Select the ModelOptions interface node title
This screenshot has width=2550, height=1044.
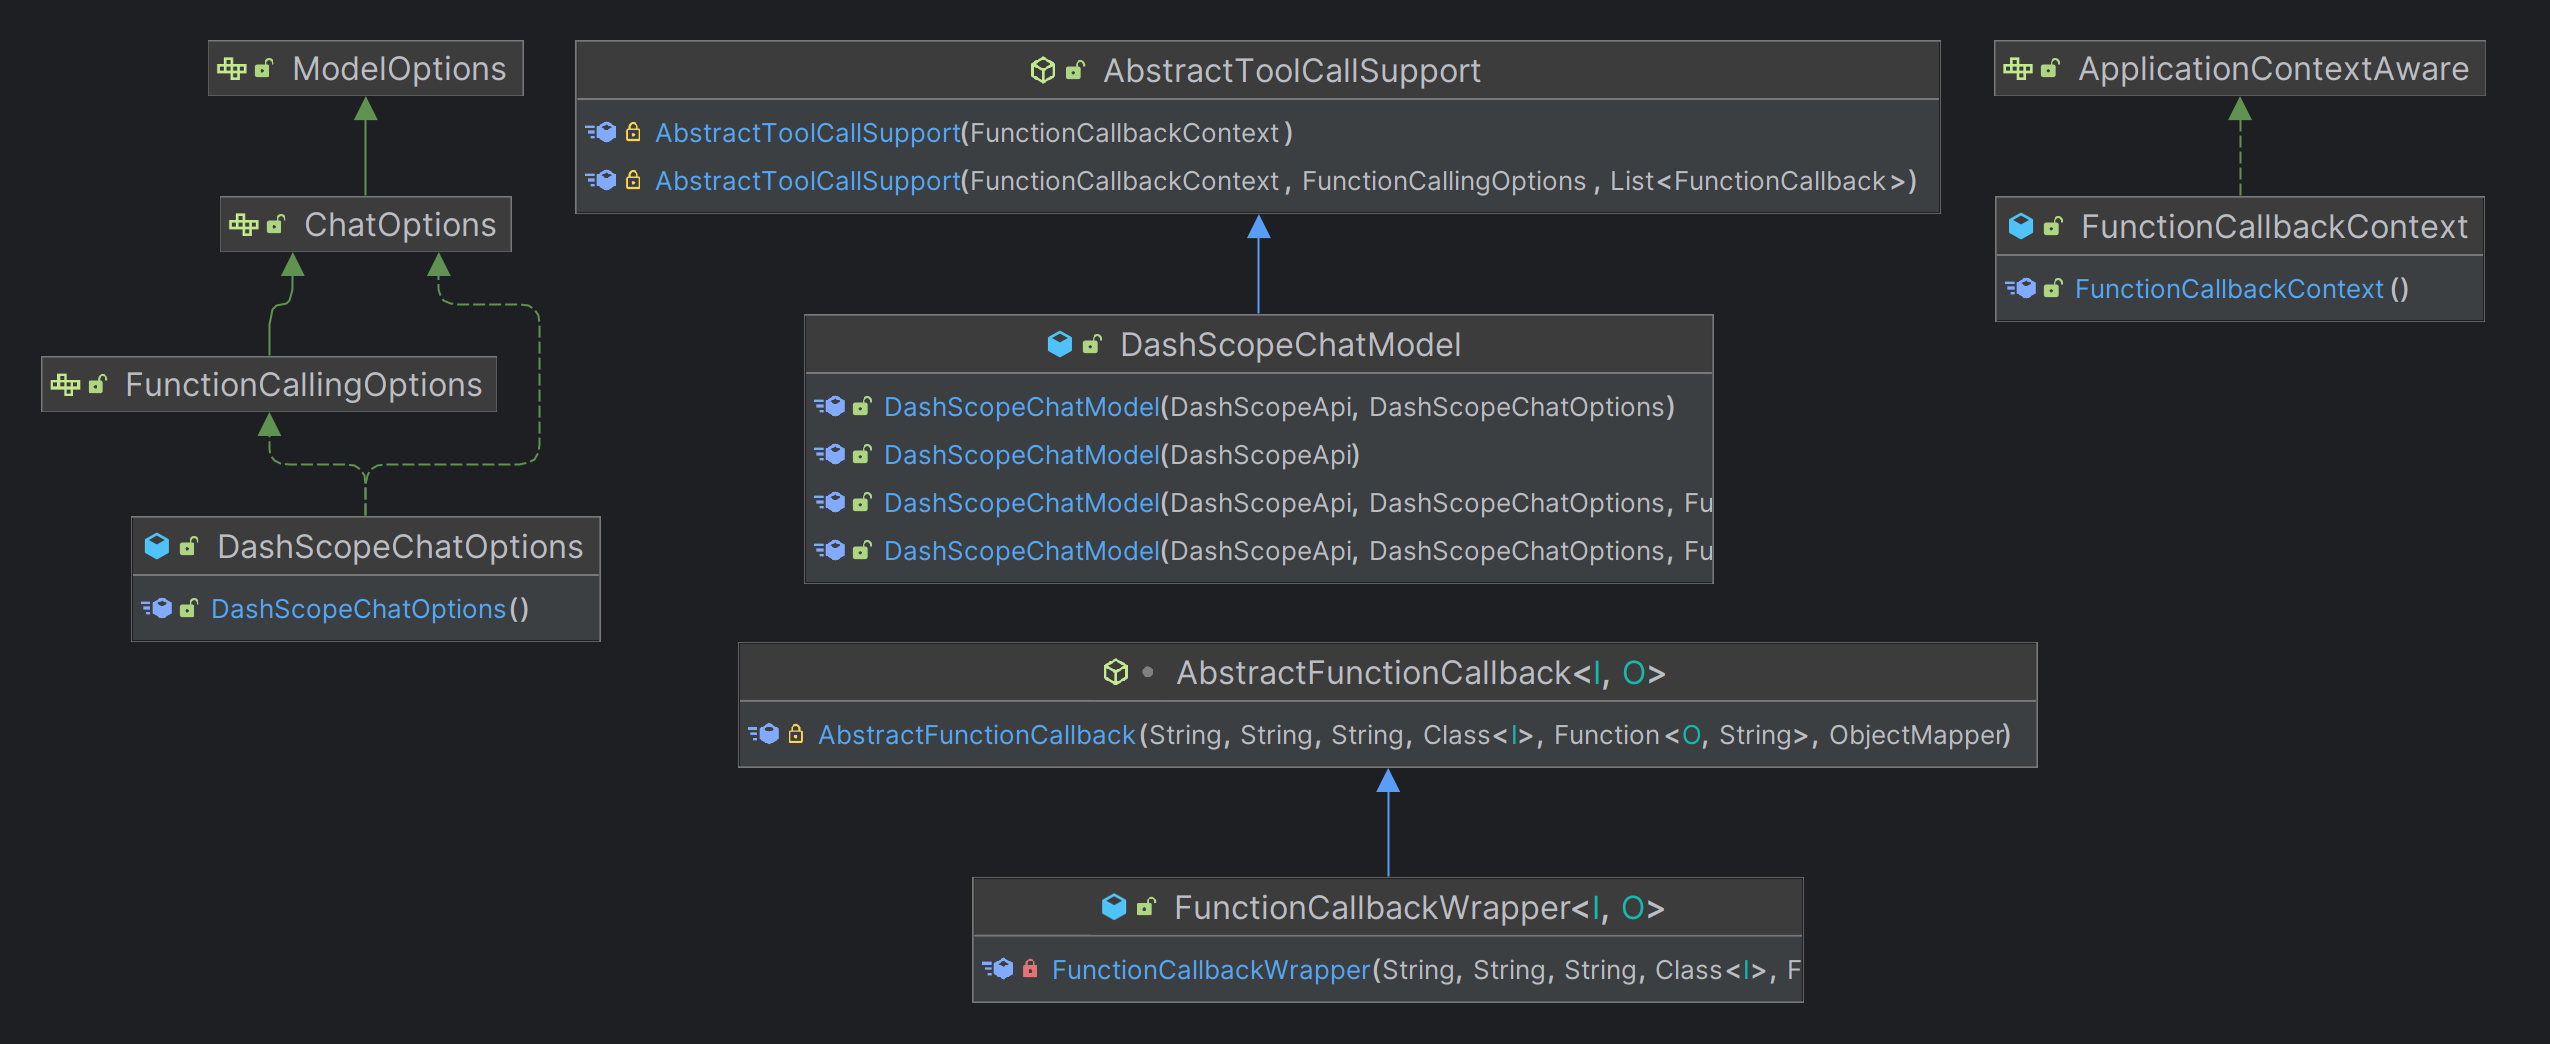[399, 69]
